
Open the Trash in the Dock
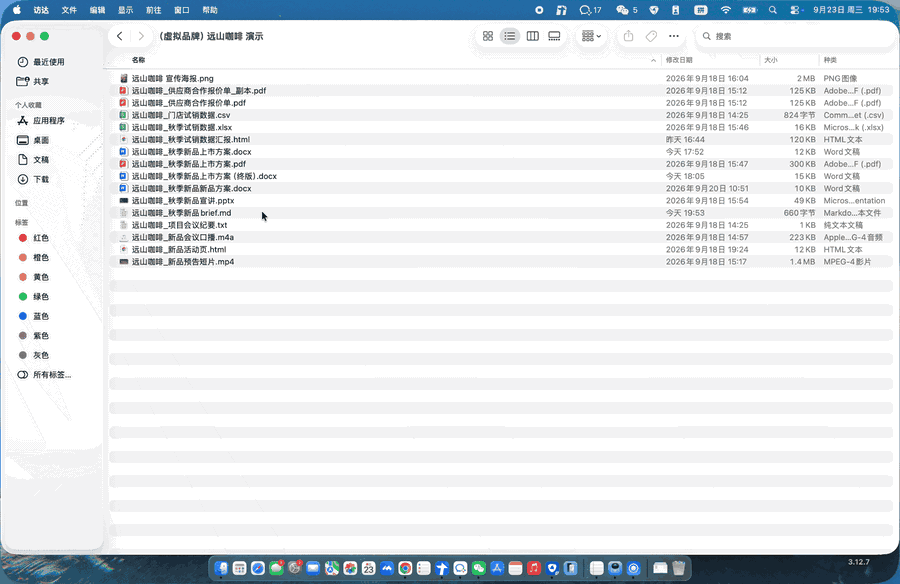tap(678, 568)
